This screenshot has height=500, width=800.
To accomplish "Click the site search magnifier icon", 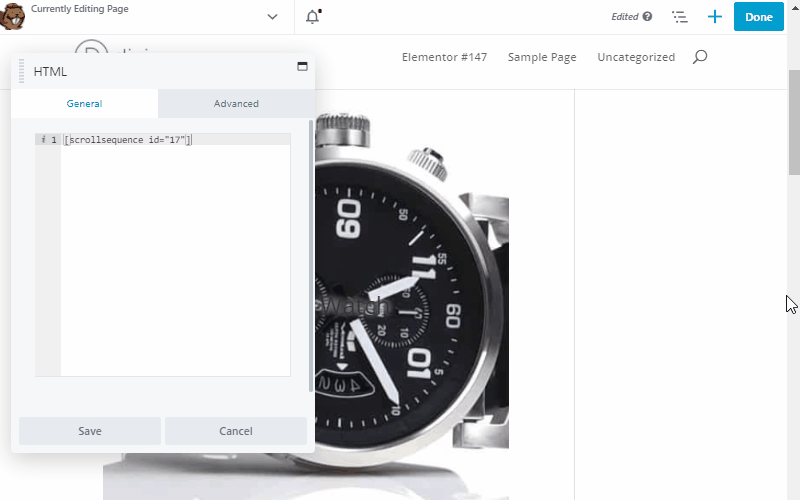I will 700,57.
